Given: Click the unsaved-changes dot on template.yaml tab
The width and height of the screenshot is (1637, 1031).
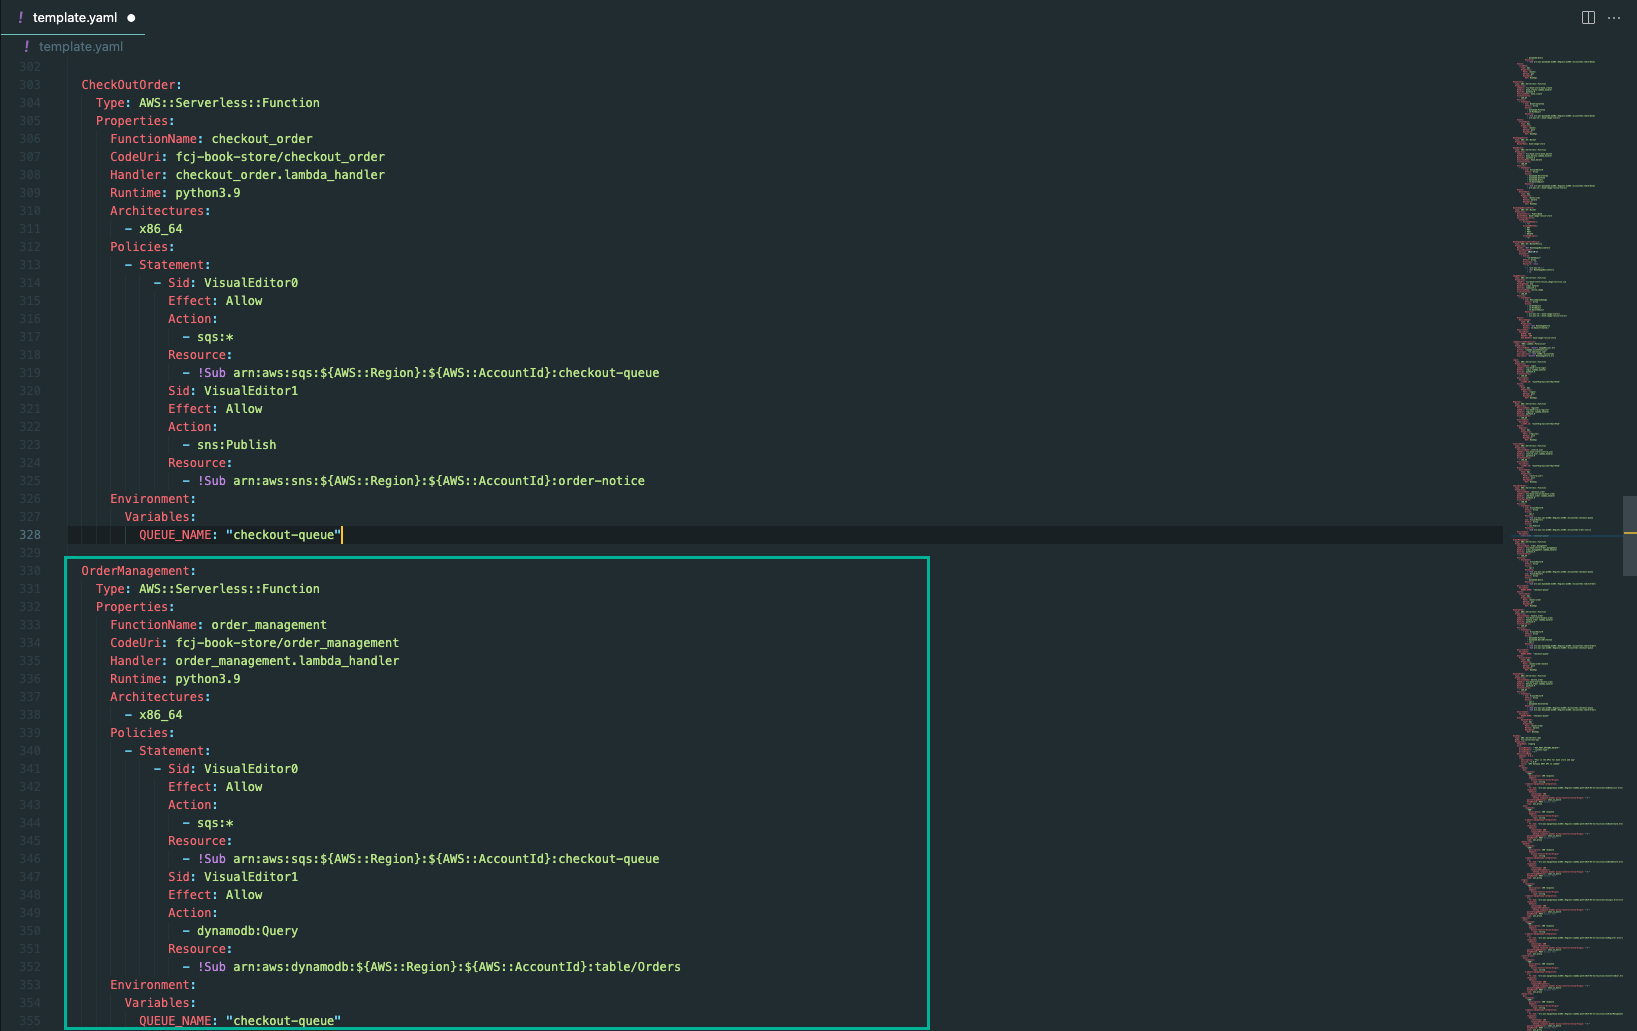Looking at the screenshot, I should tap(131, 17).
